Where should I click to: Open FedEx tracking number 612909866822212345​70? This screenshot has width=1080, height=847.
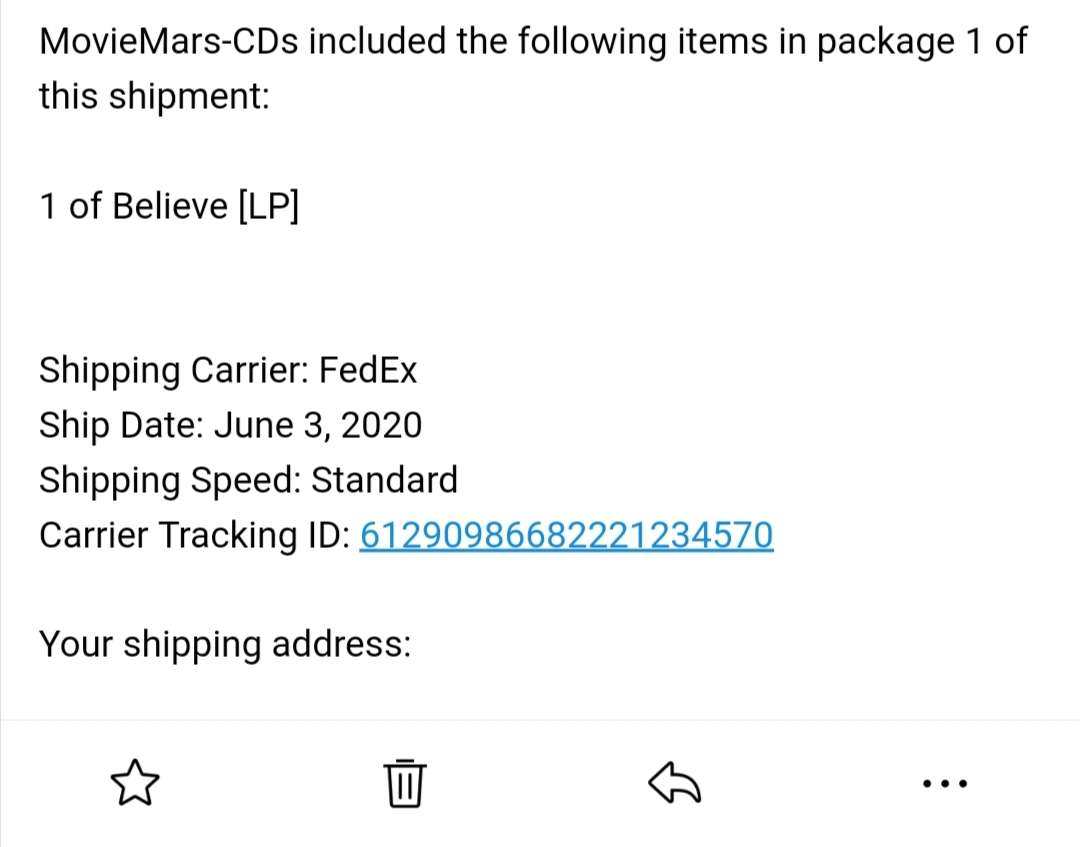[x=565, y=535]
